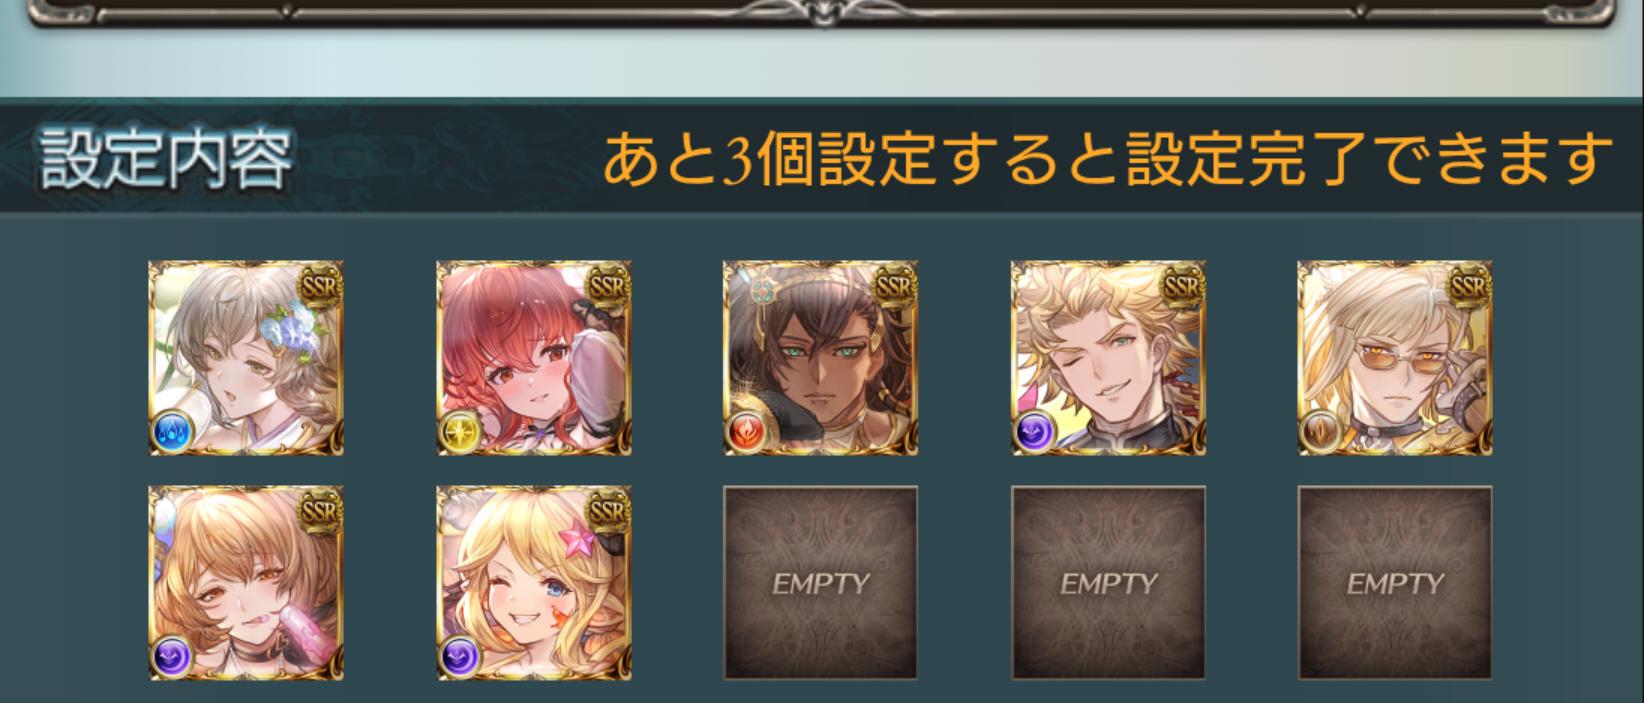This screenshot has height=703, width=1644.
Task: Select the blonde girl with pink star hairpin
Action: point(534,583)
